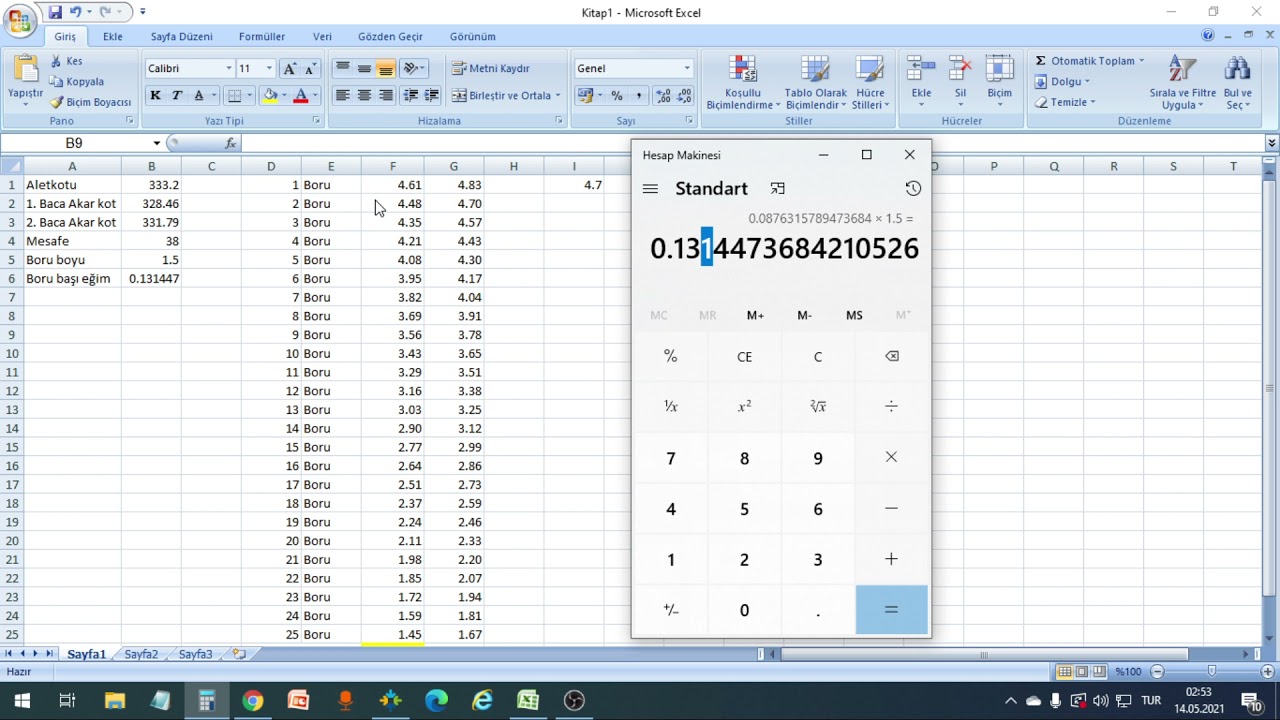Click Sırala ve Filtre Uygula
The width and height of the screenshot is (1280, 720).
pyautogui.click(x=1182, y=82)
